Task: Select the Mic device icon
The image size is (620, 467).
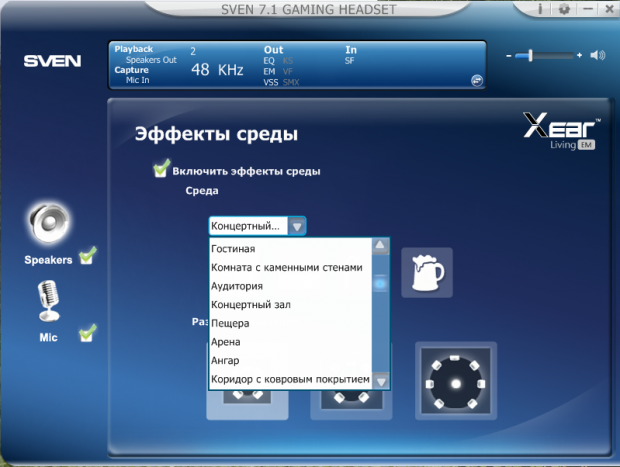Action: (x=49, y=301)
